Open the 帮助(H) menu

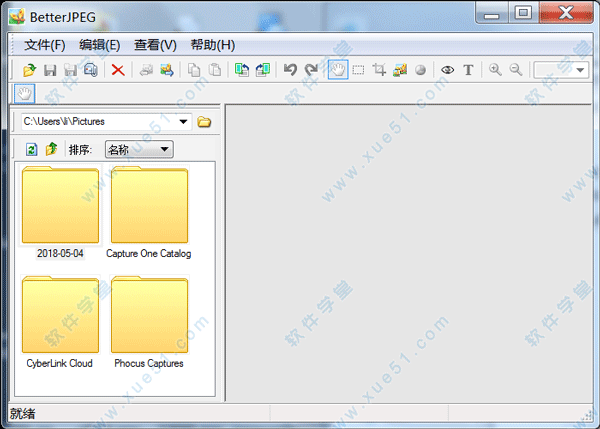point(213,45)
